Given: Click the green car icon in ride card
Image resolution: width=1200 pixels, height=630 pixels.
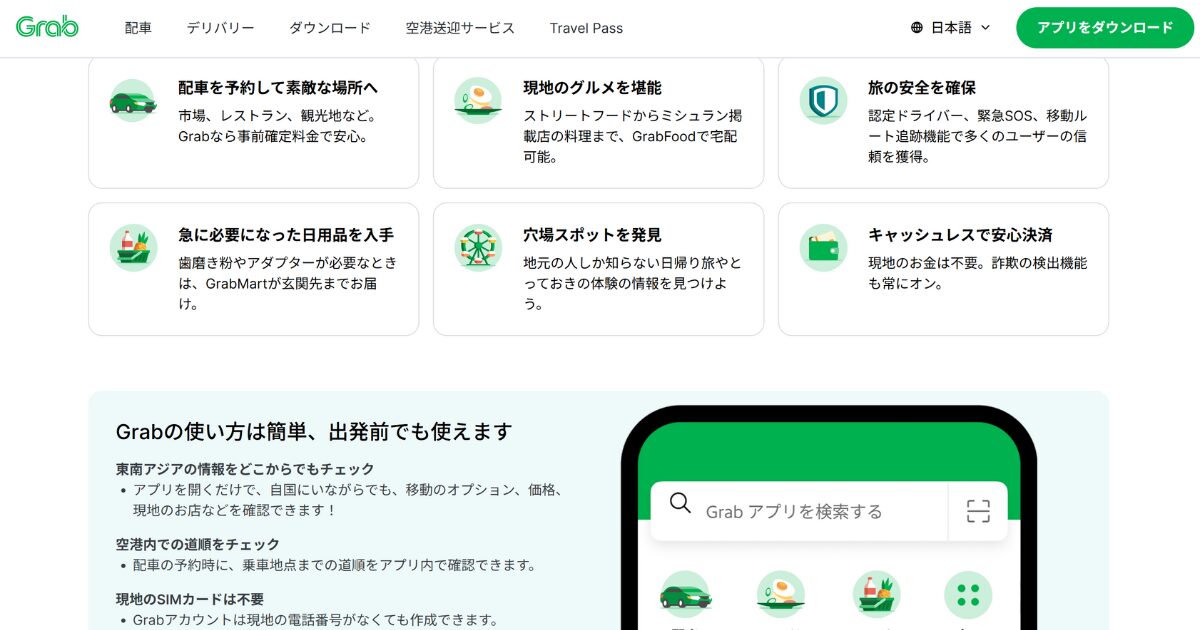Looking at the screenshot, I should (133, 101).
